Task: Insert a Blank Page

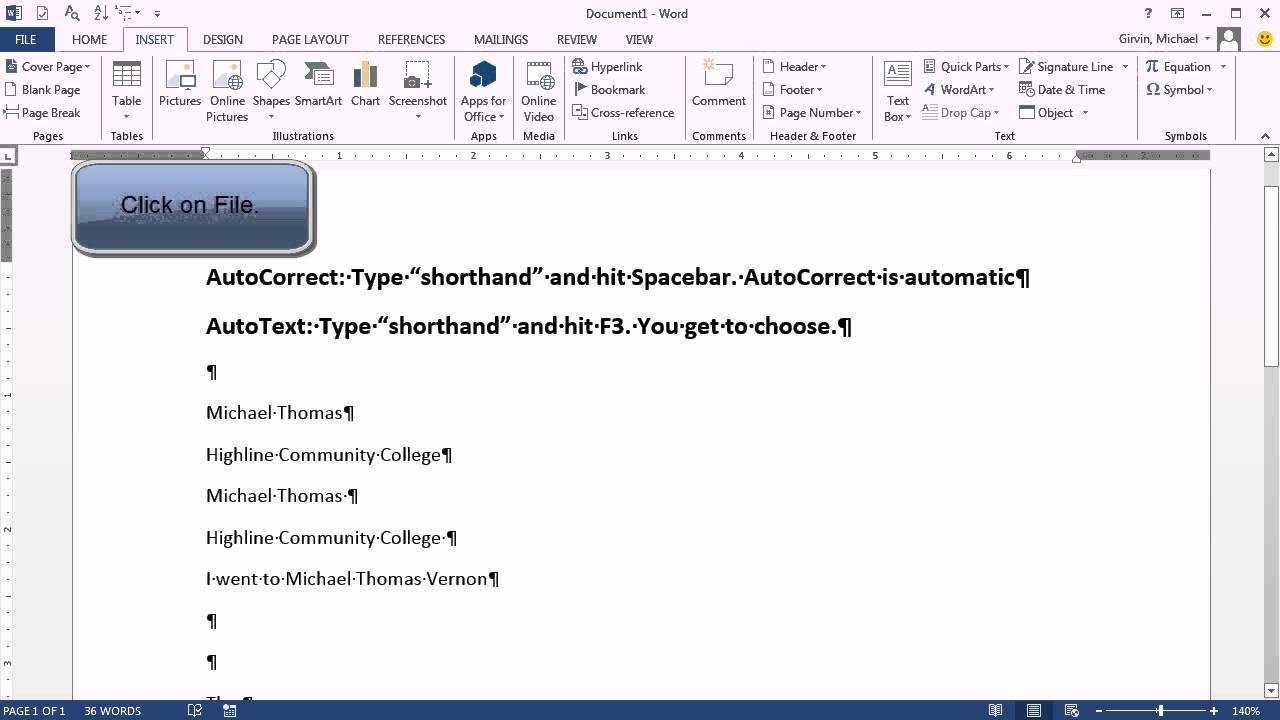Action: 43,89
